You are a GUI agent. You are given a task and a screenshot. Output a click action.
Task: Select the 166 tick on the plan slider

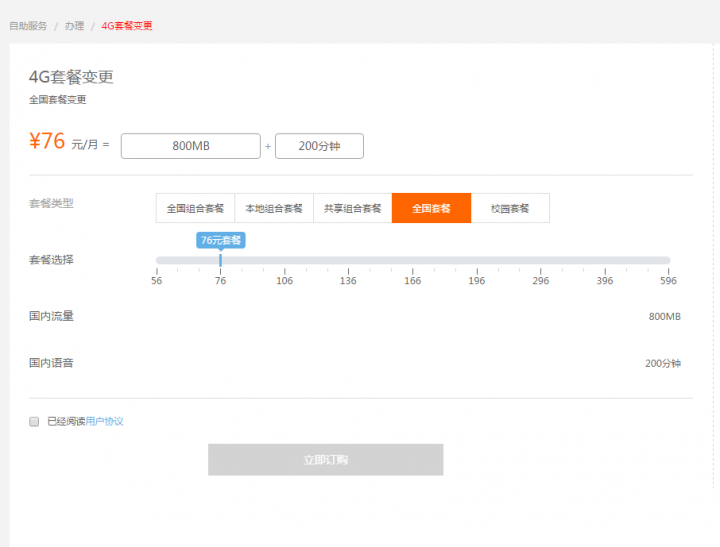[x=412, y=261]
